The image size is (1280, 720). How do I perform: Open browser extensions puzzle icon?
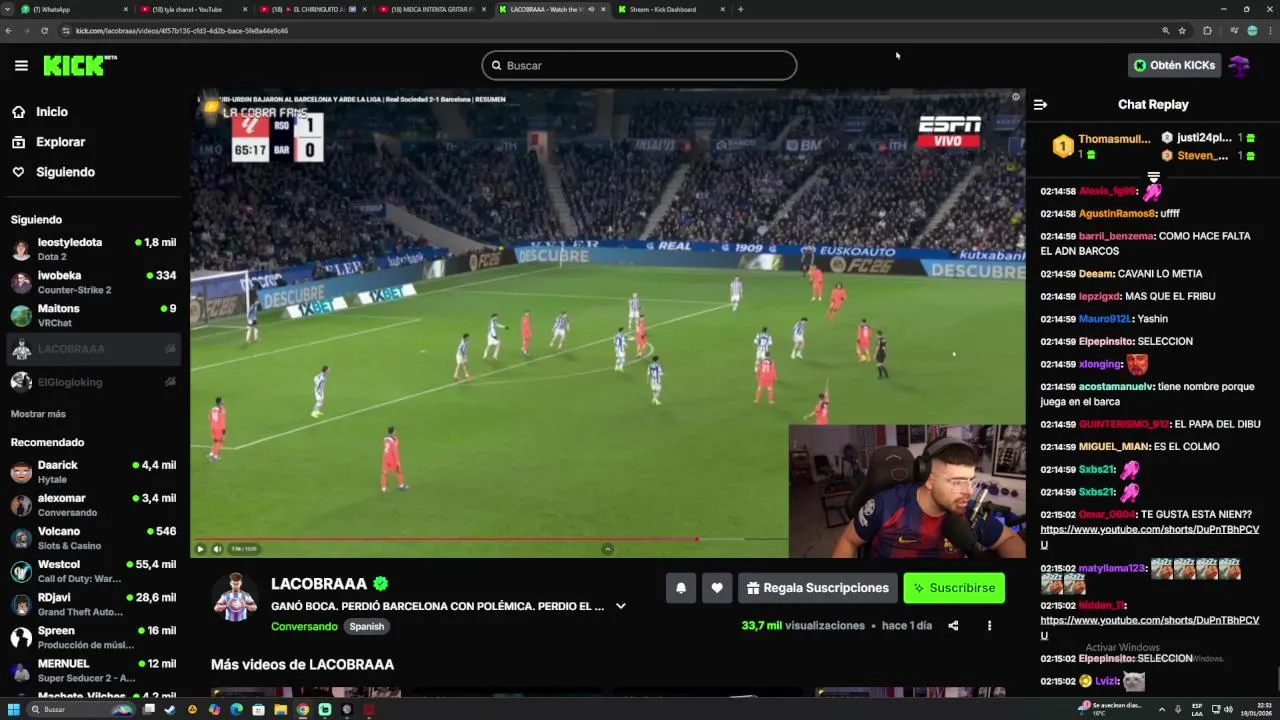click(1207, 31)
